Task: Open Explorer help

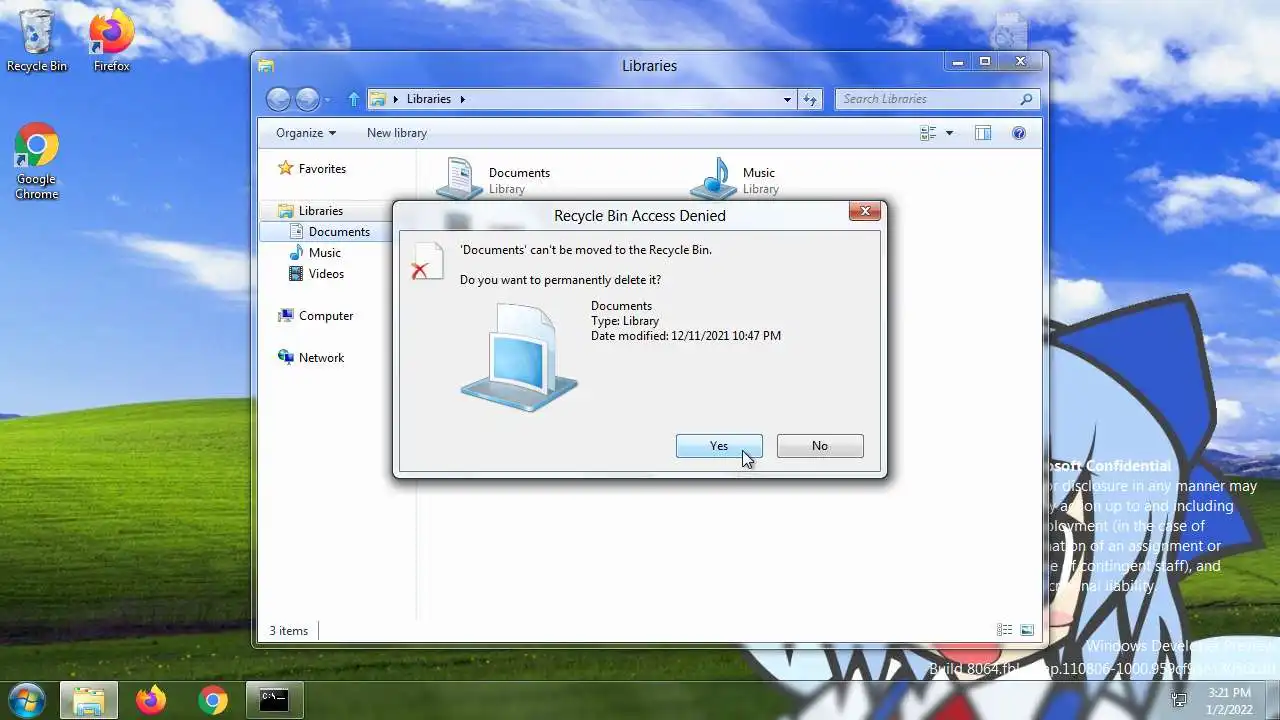Action: pyautogui.click(x=1019, y=133)
